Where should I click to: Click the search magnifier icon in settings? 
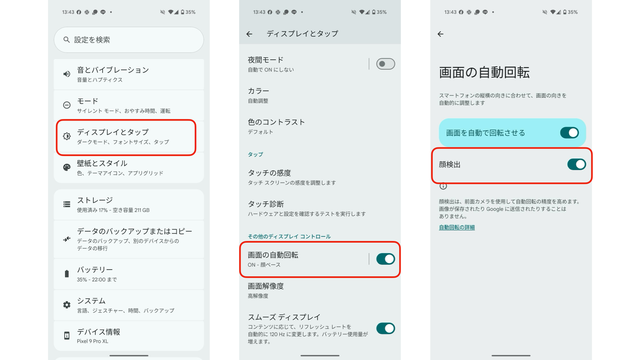tap(66, 40)
